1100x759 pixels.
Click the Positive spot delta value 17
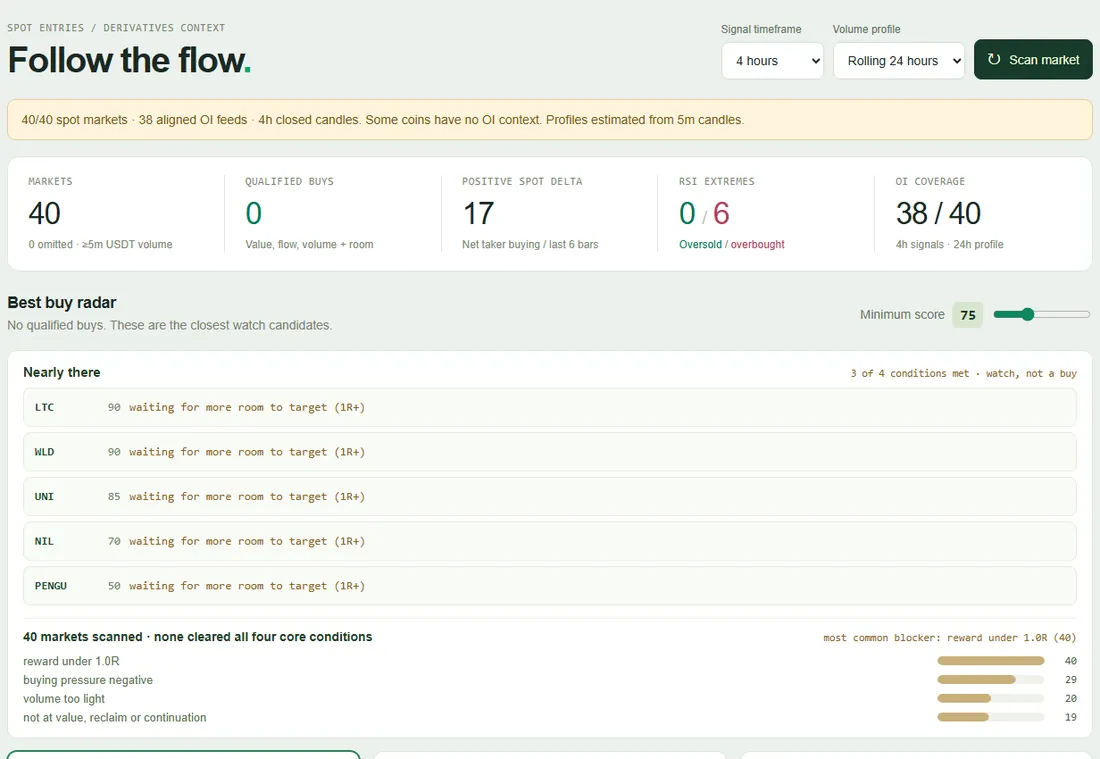[478, 213]
